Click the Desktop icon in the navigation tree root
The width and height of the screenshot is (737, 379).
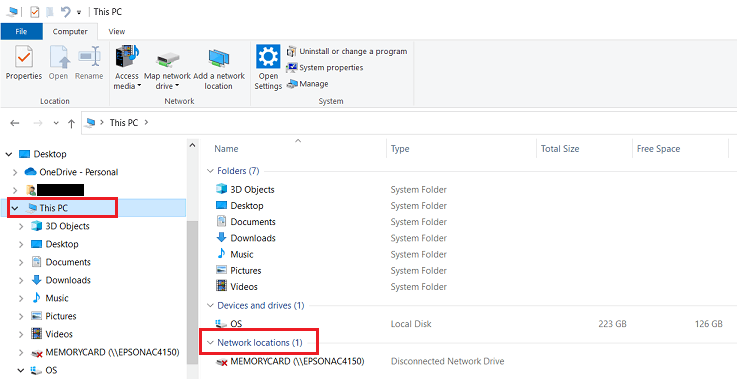[x=24, y=154]
